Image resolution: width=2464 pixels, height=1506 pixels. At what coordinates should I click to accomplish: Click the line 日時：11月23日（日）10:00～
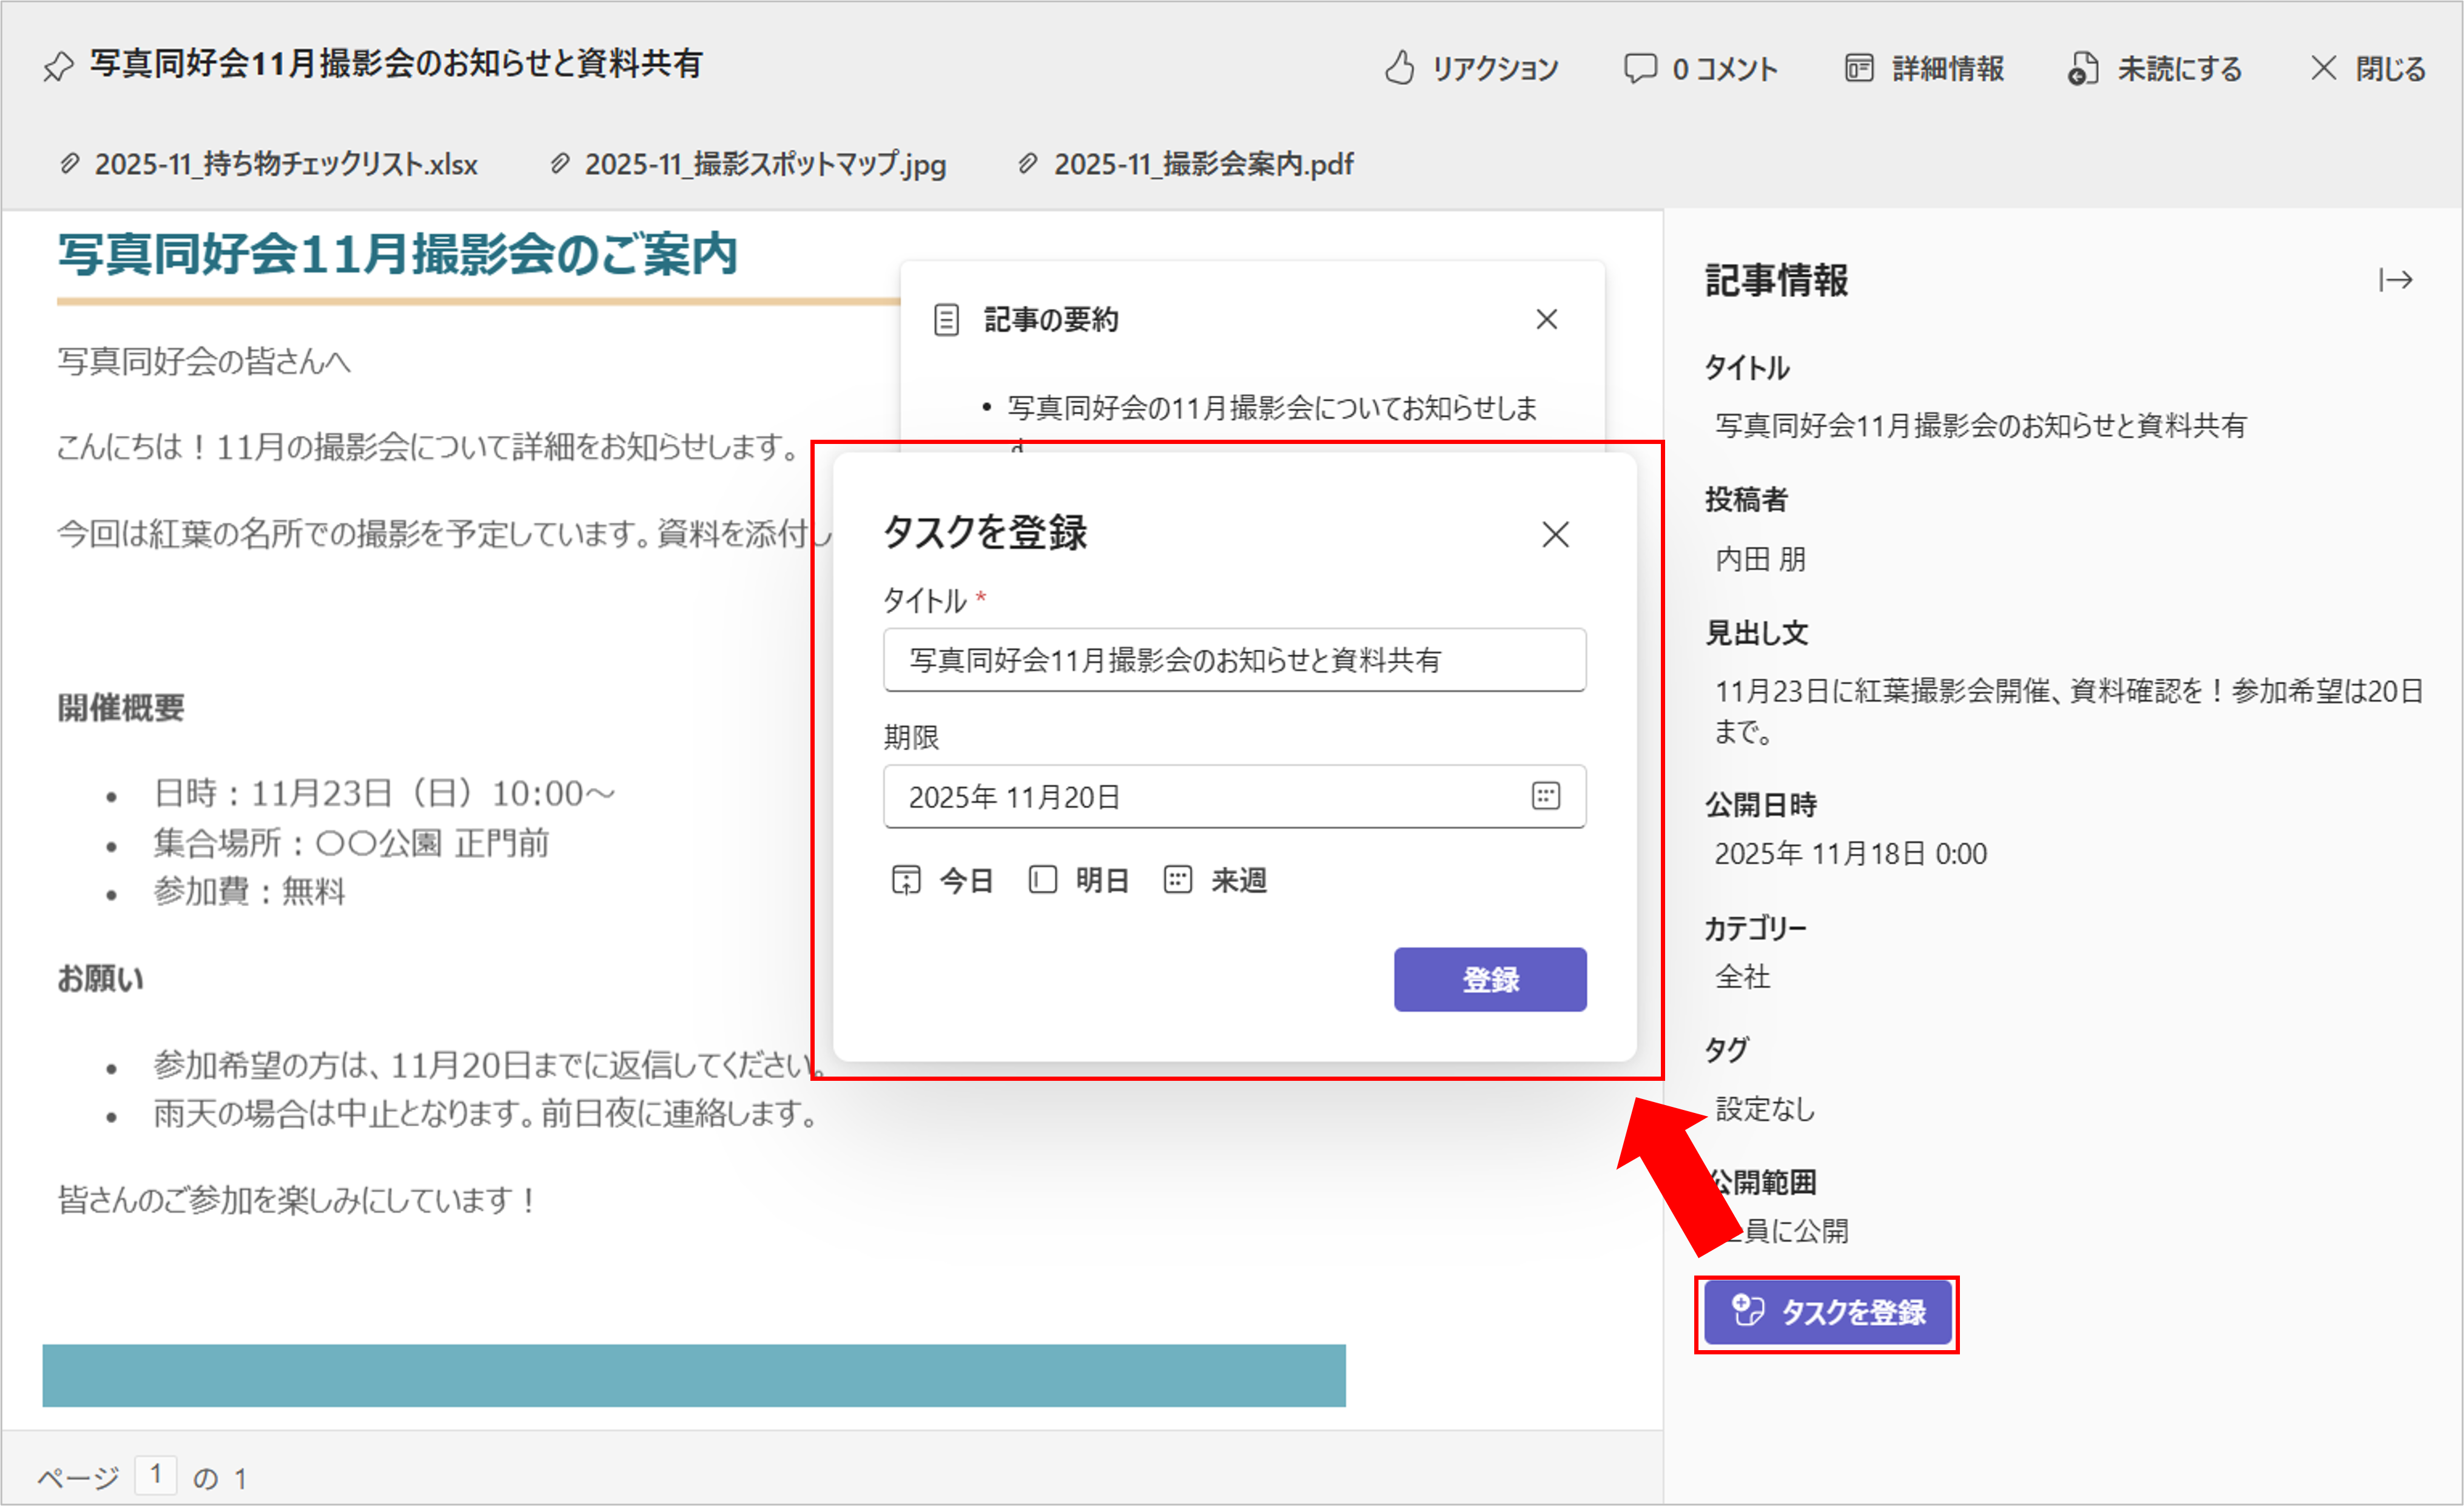tap(384, 793)
